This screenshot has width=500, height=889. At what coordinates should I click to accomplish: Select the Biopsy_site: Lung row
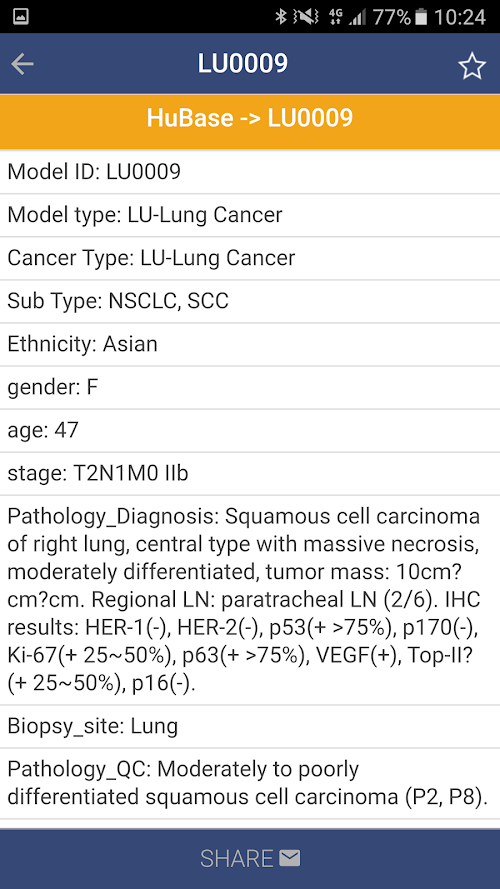coord(250,726)
